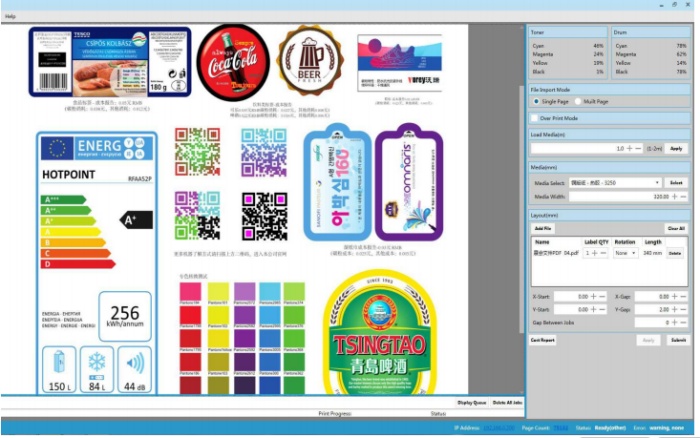Click the purple hang tag in preview
The width and height of the screenshot is (700, 438).
409,182
